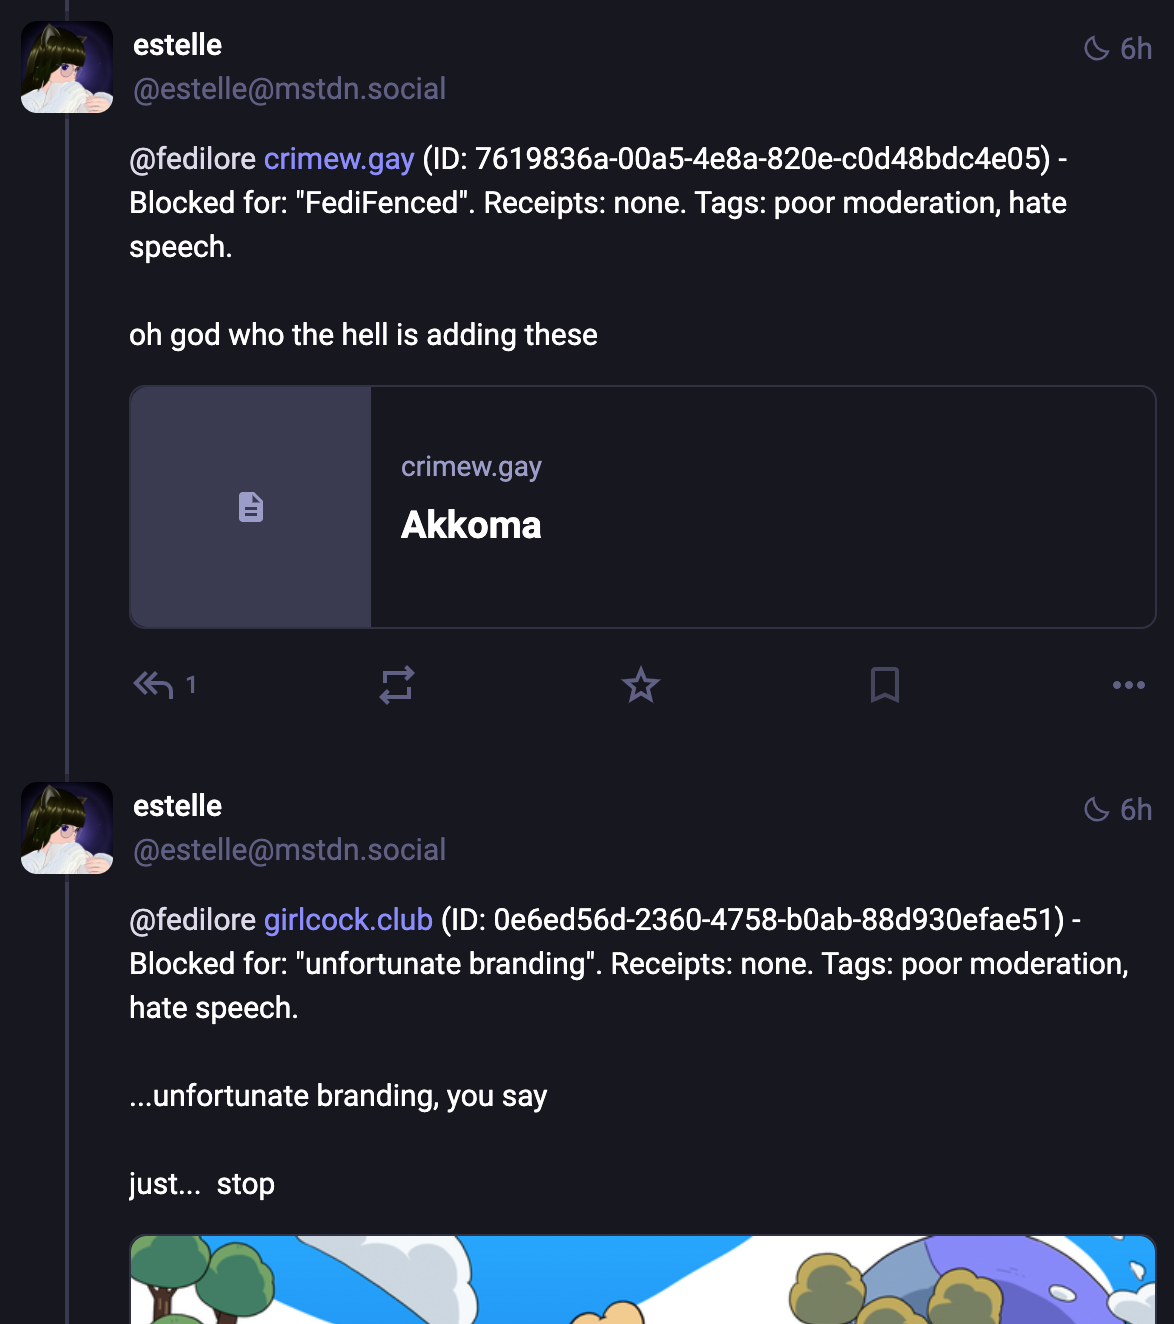Open the Akkoma link preview card title

(471, 525)
